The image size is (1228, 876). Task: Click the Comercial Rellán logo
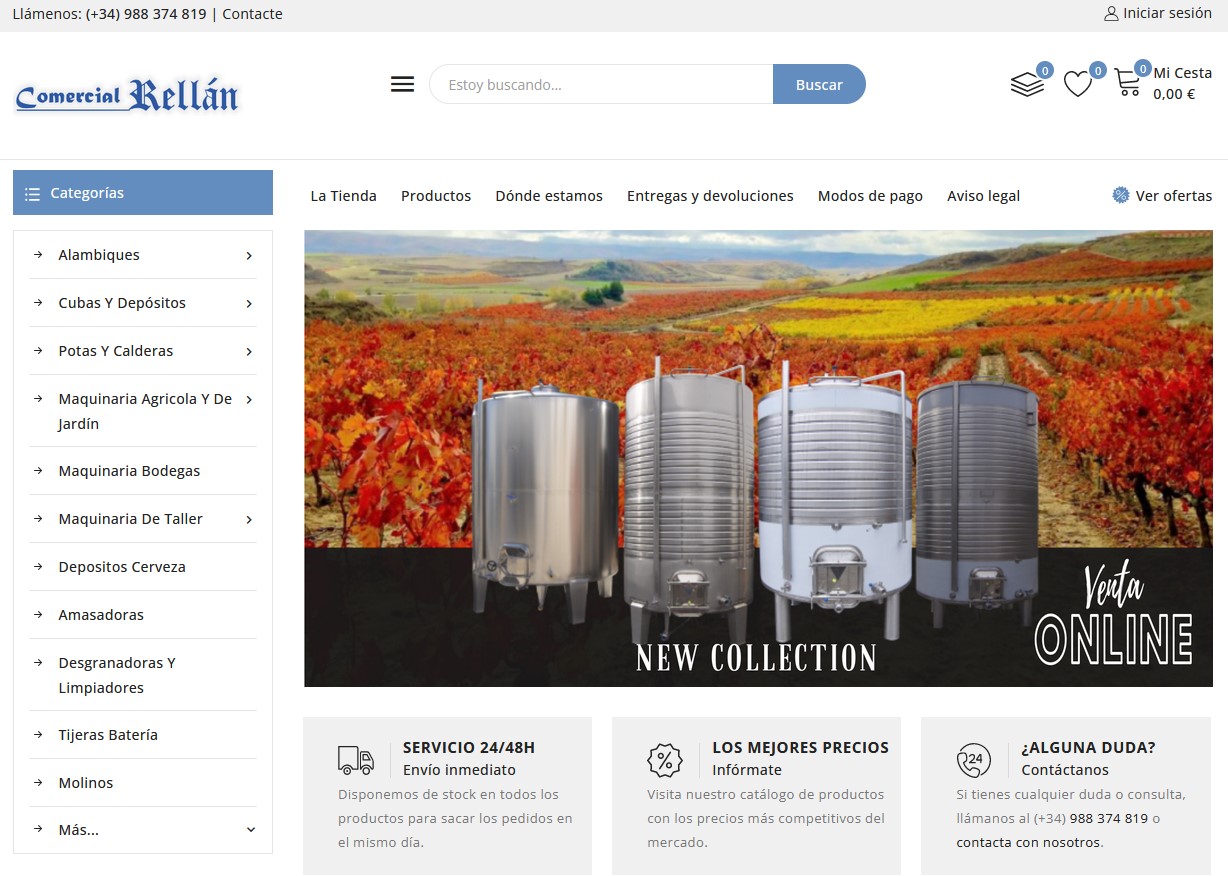[x=127, y=96]
